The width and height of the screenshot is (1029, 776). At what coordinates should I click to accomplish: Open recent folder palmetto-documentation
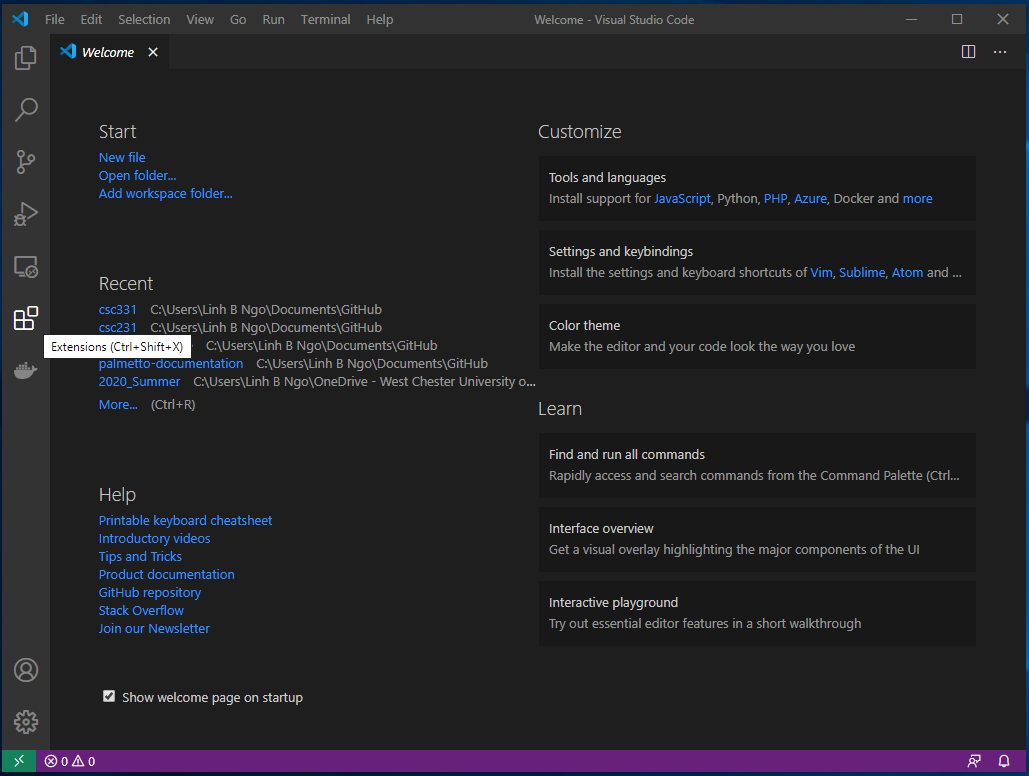(x=171, y=364)
